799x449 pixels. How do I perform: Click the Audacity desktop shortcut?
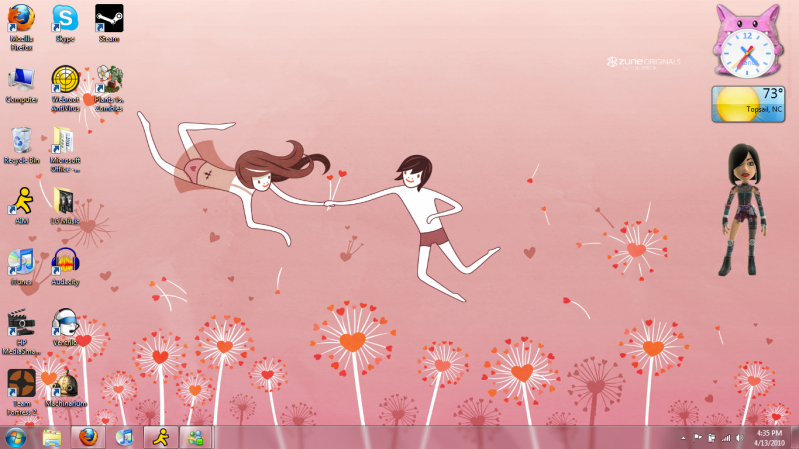(65, 263)
